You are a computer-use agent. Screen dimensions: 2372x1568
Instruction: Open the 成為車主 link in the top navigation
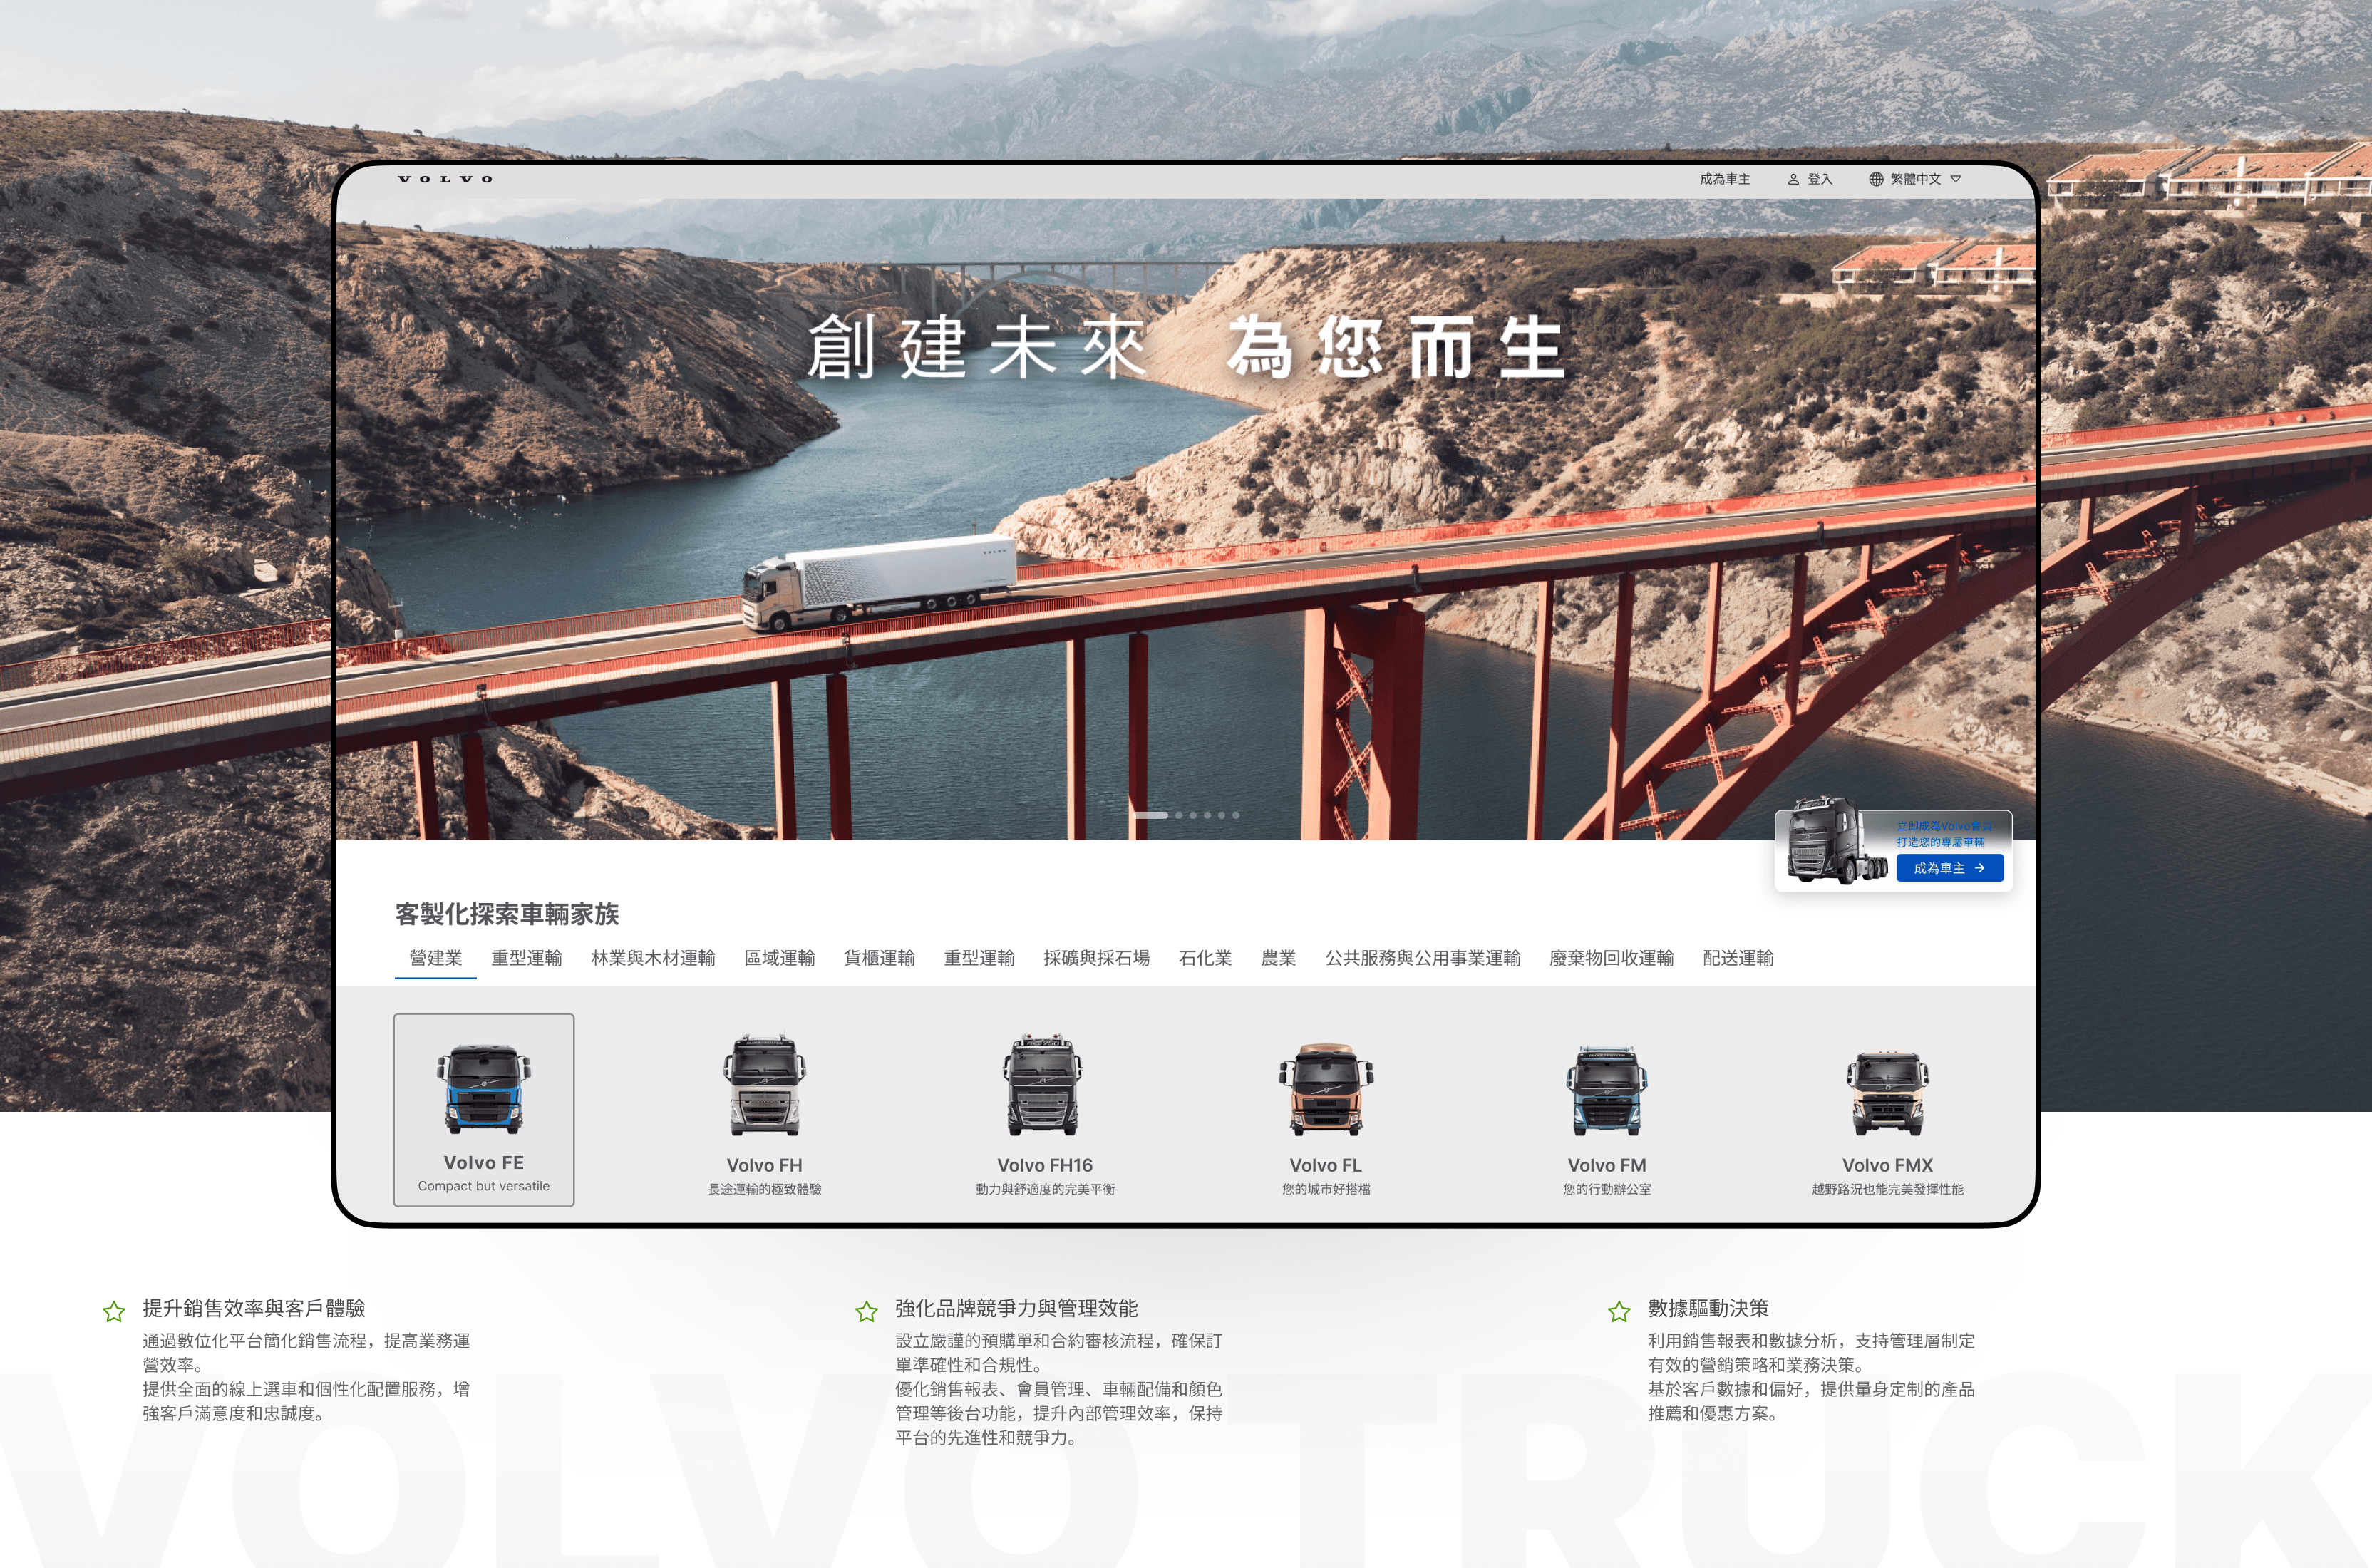[1725, 179]
